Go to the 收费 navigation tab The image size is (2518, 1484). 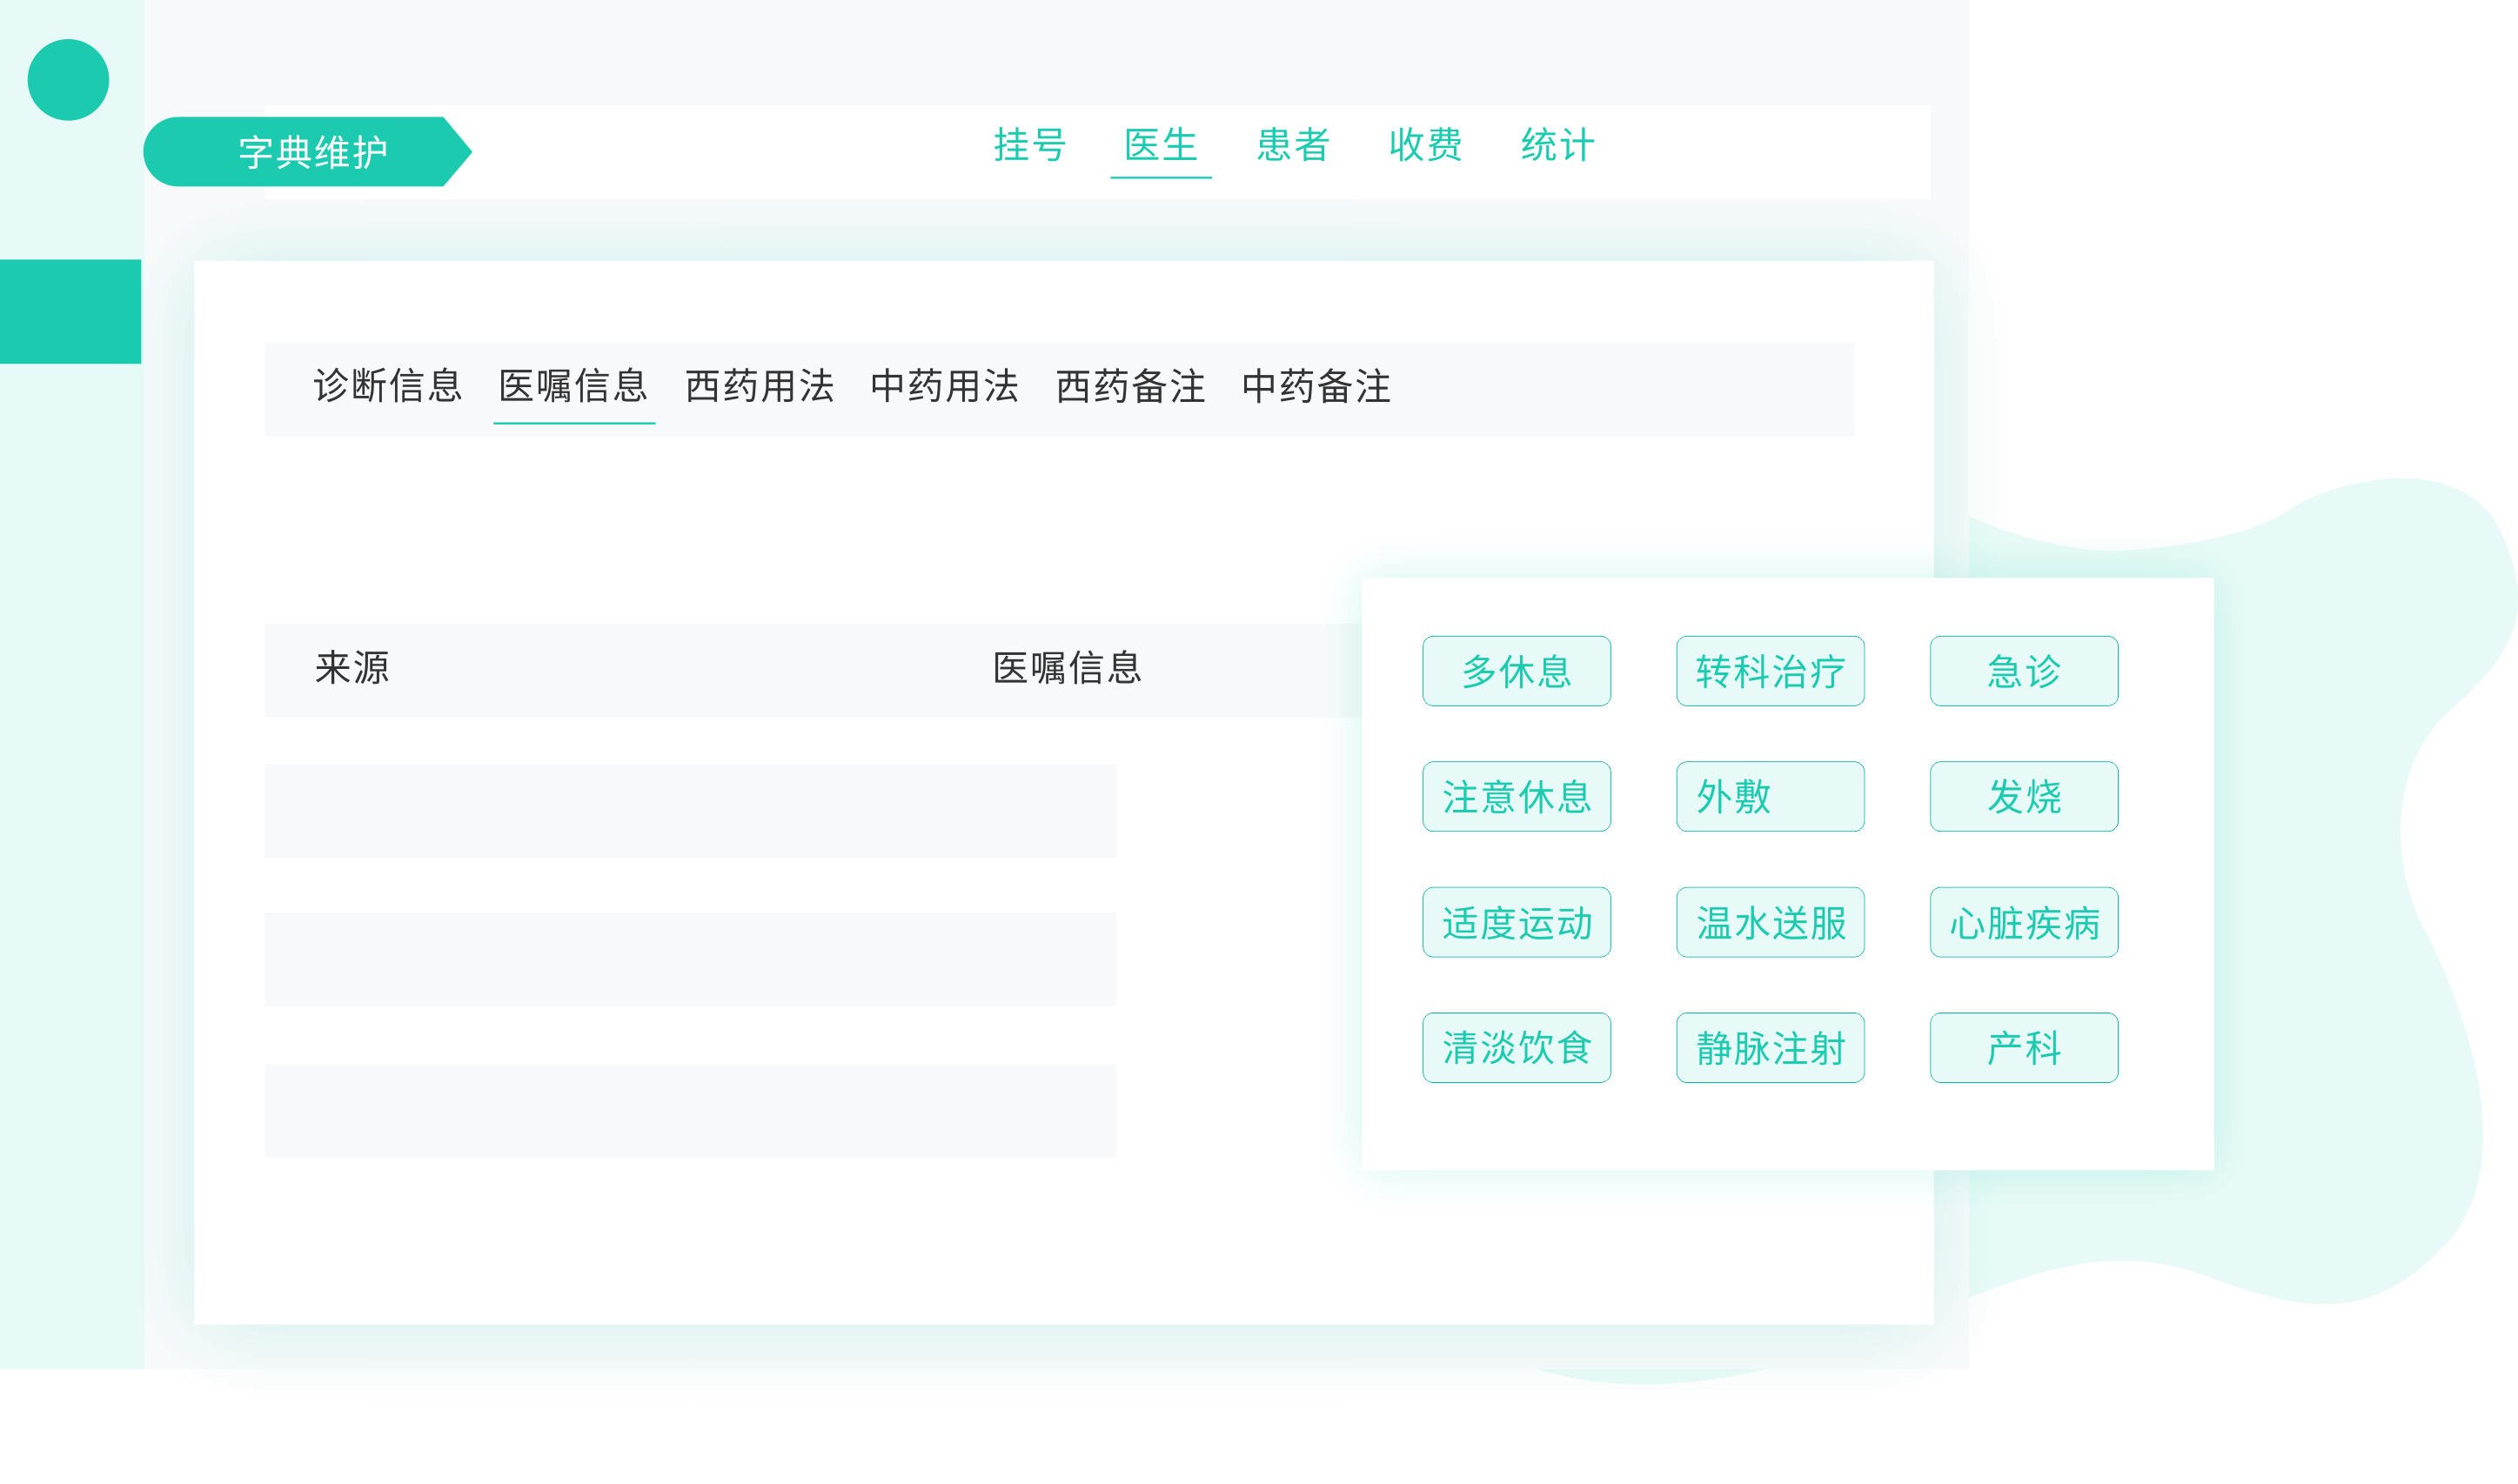(1425, 145)
